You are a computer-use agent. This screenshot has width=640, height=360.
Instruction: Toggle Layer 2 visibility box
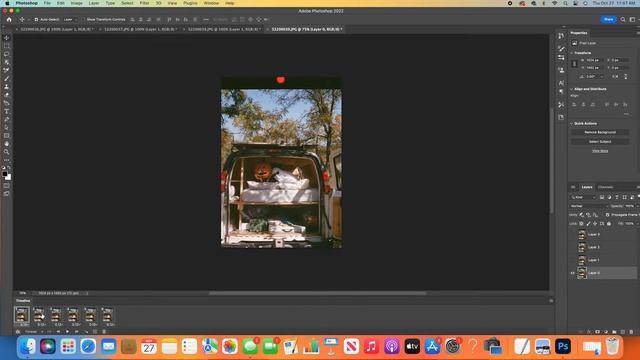point(573,247)
